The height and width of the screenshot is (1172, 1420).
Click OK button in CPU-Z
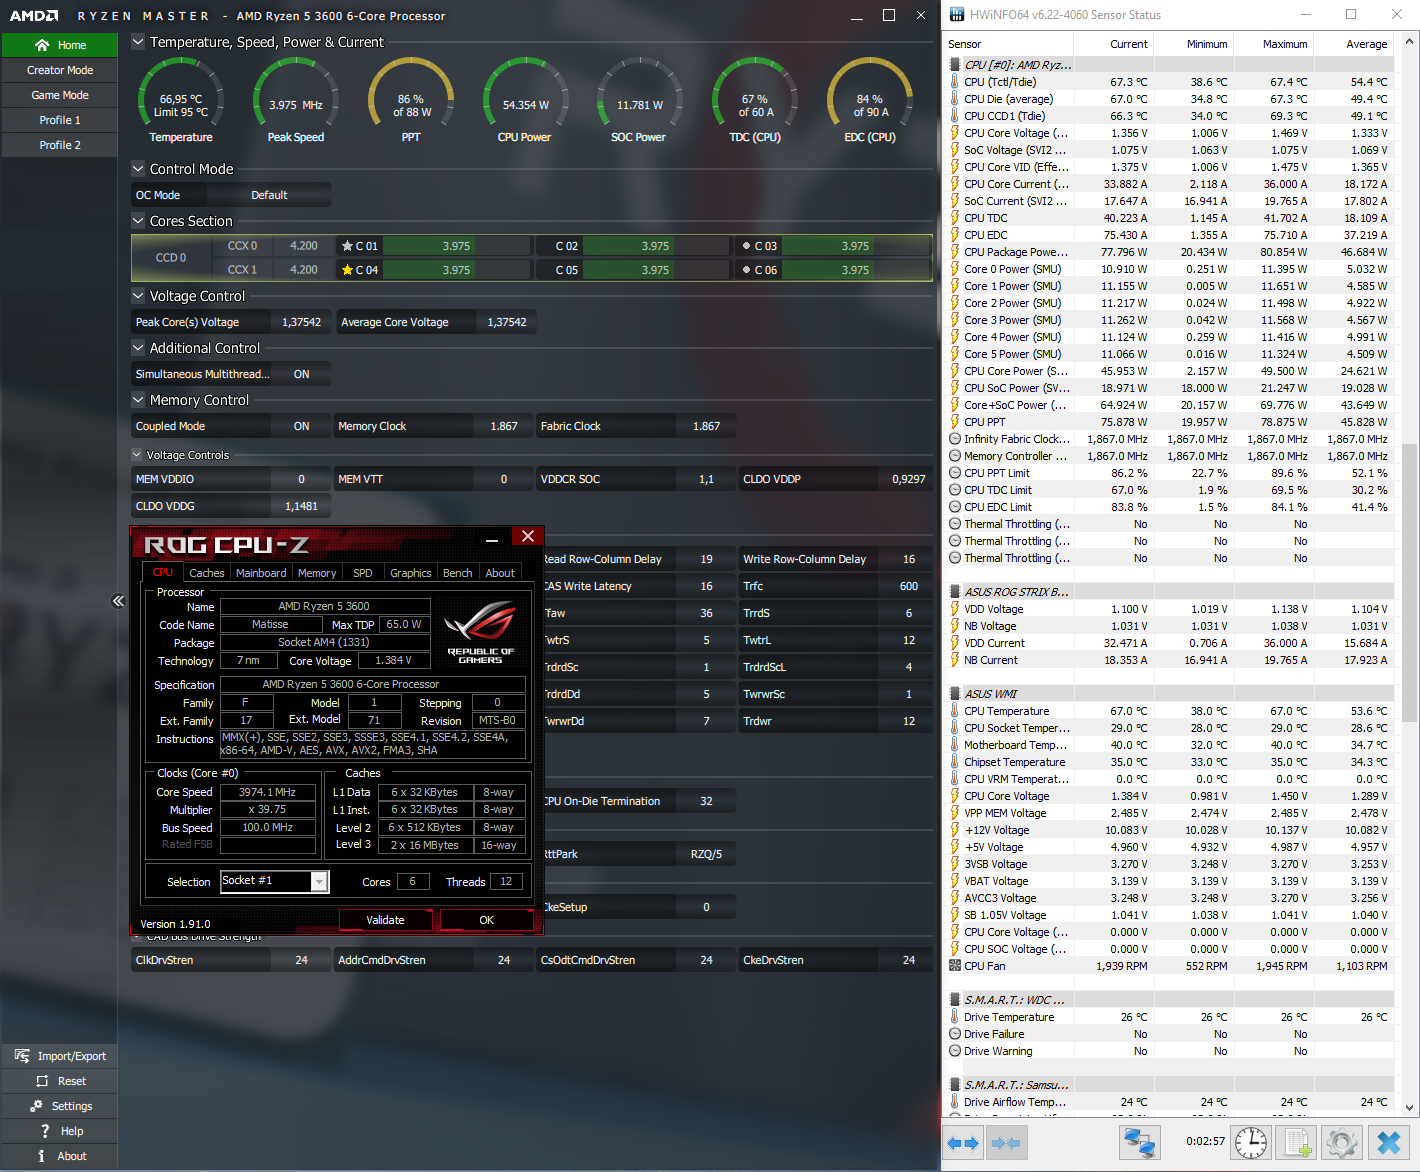[x=486, y=920]
